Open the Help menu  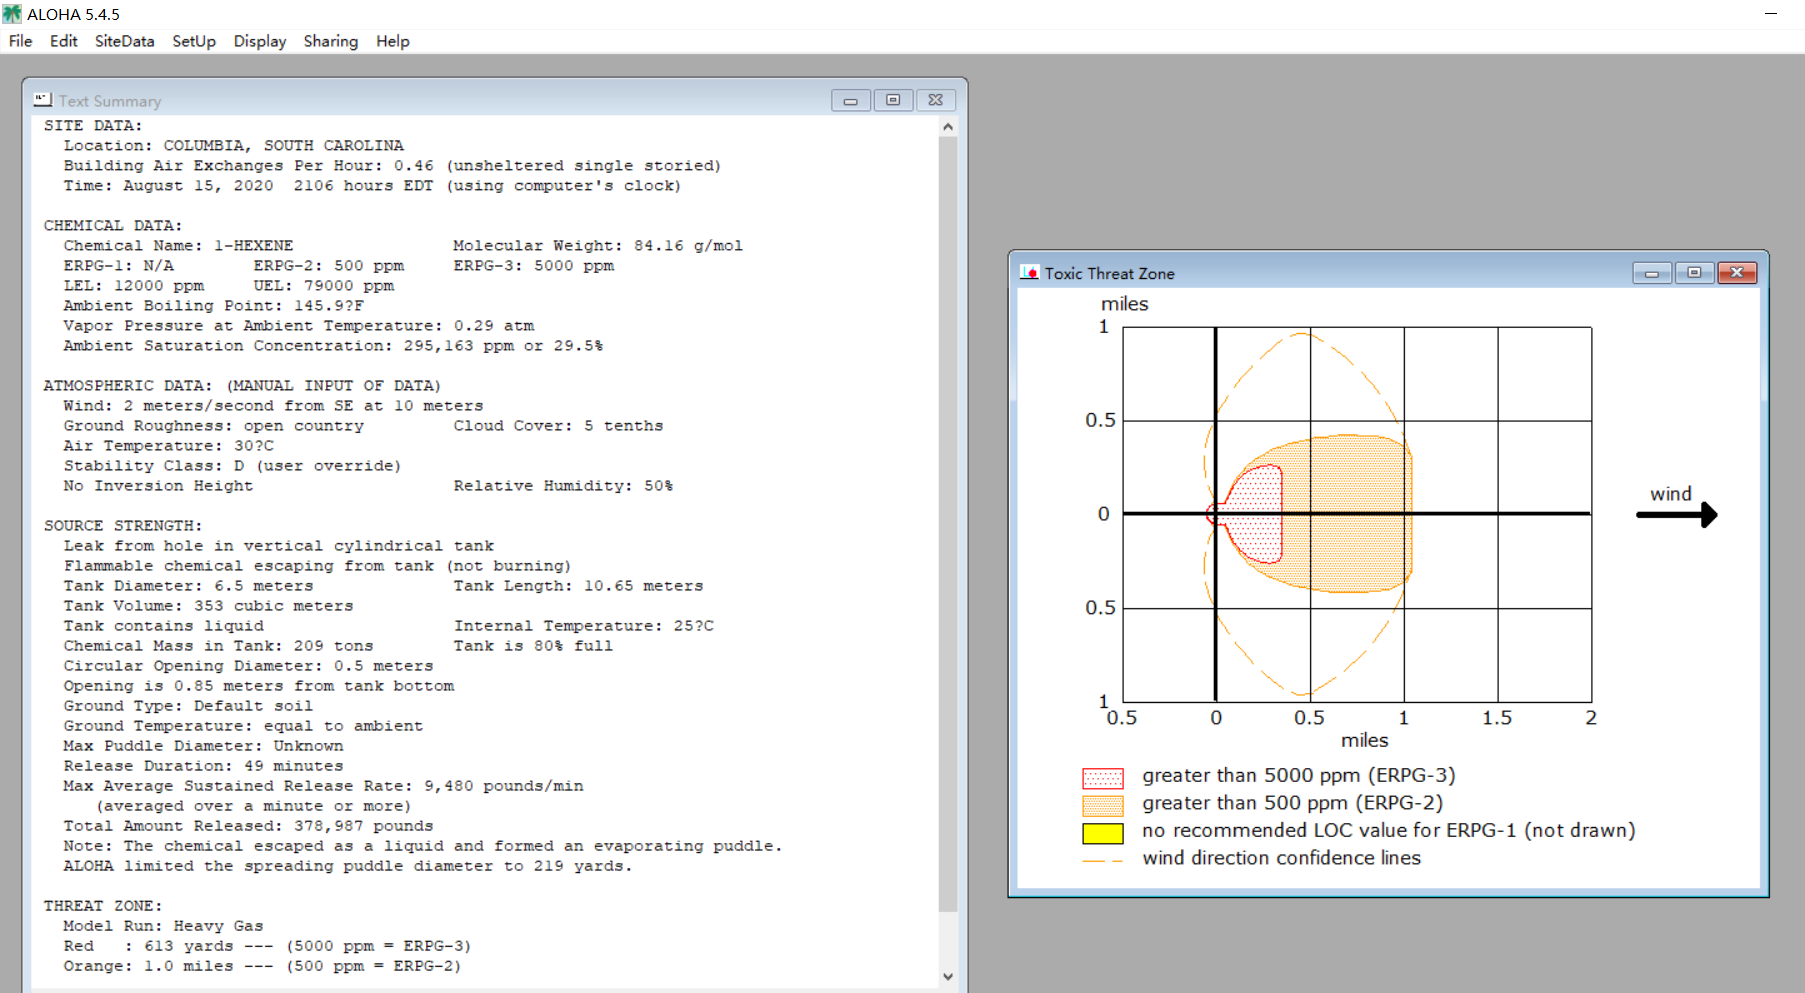(393, 41)
